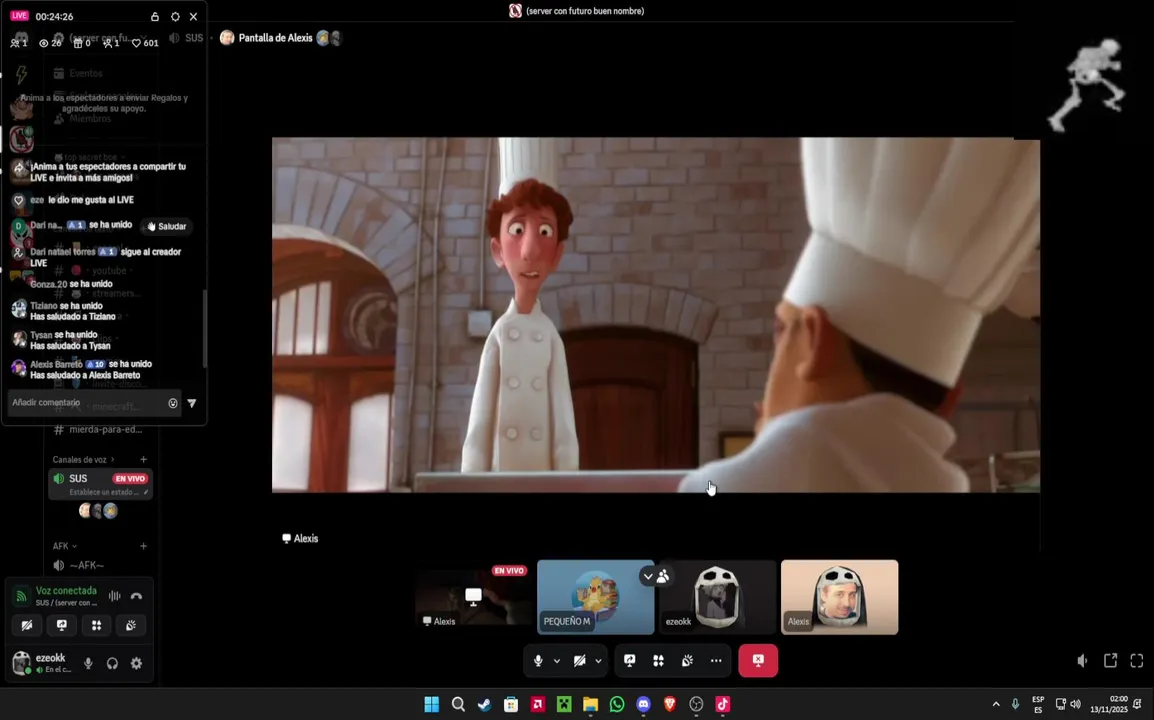Click the Saludar button for Dari
The image size is (1154, 720).
[x=166, y=226]
